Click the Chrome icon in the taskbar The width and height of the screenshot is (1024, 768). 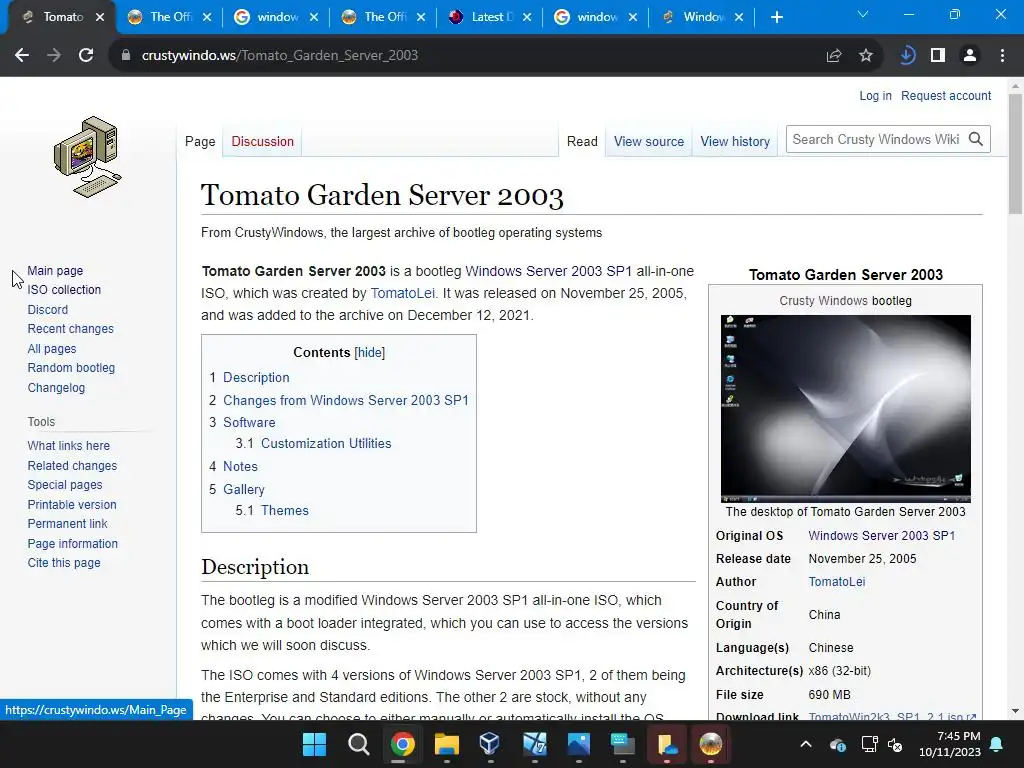click(x=402, y=744)
